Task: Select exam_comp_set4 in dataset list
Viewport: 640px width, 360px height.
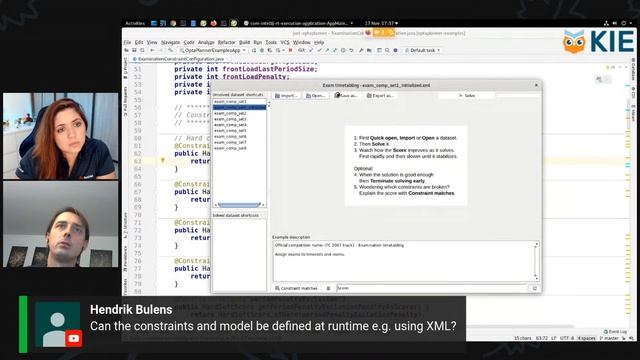Action: coord(230,124)
